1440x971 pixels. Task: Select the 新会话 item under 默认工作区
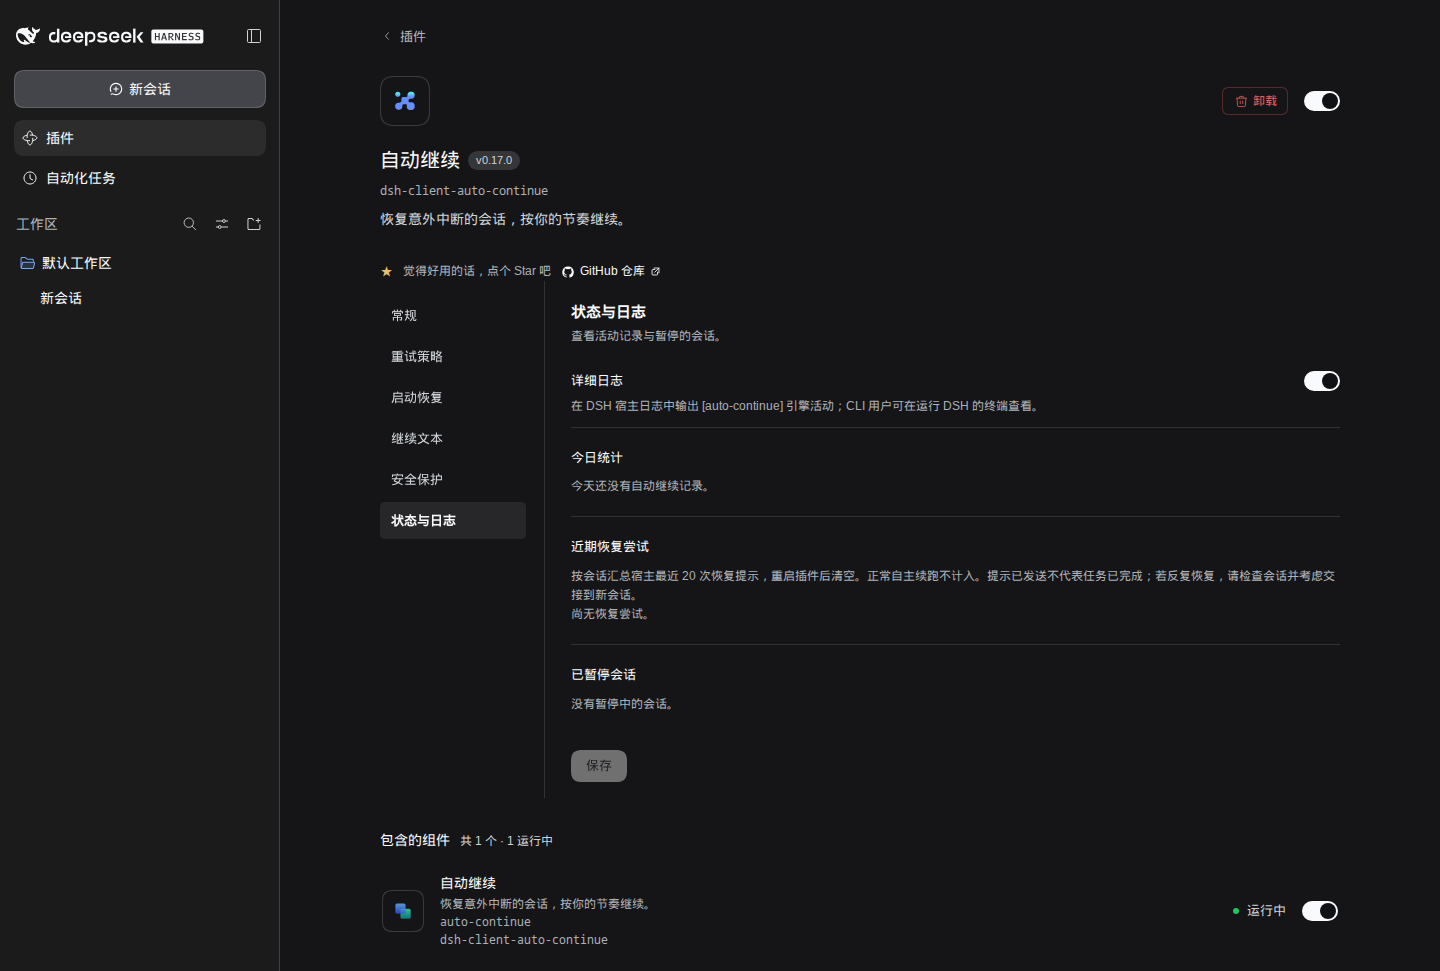pos(139,298)
